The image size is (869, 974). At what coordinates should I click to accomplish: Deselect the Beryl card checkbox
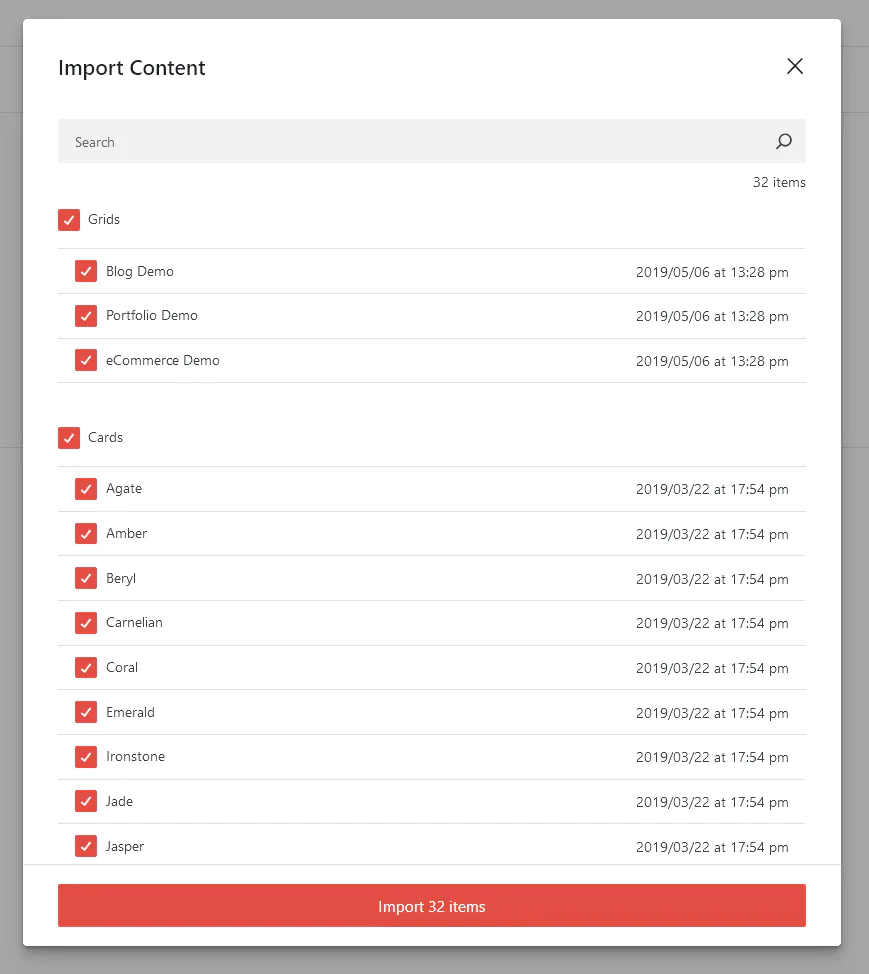[86, 578]
